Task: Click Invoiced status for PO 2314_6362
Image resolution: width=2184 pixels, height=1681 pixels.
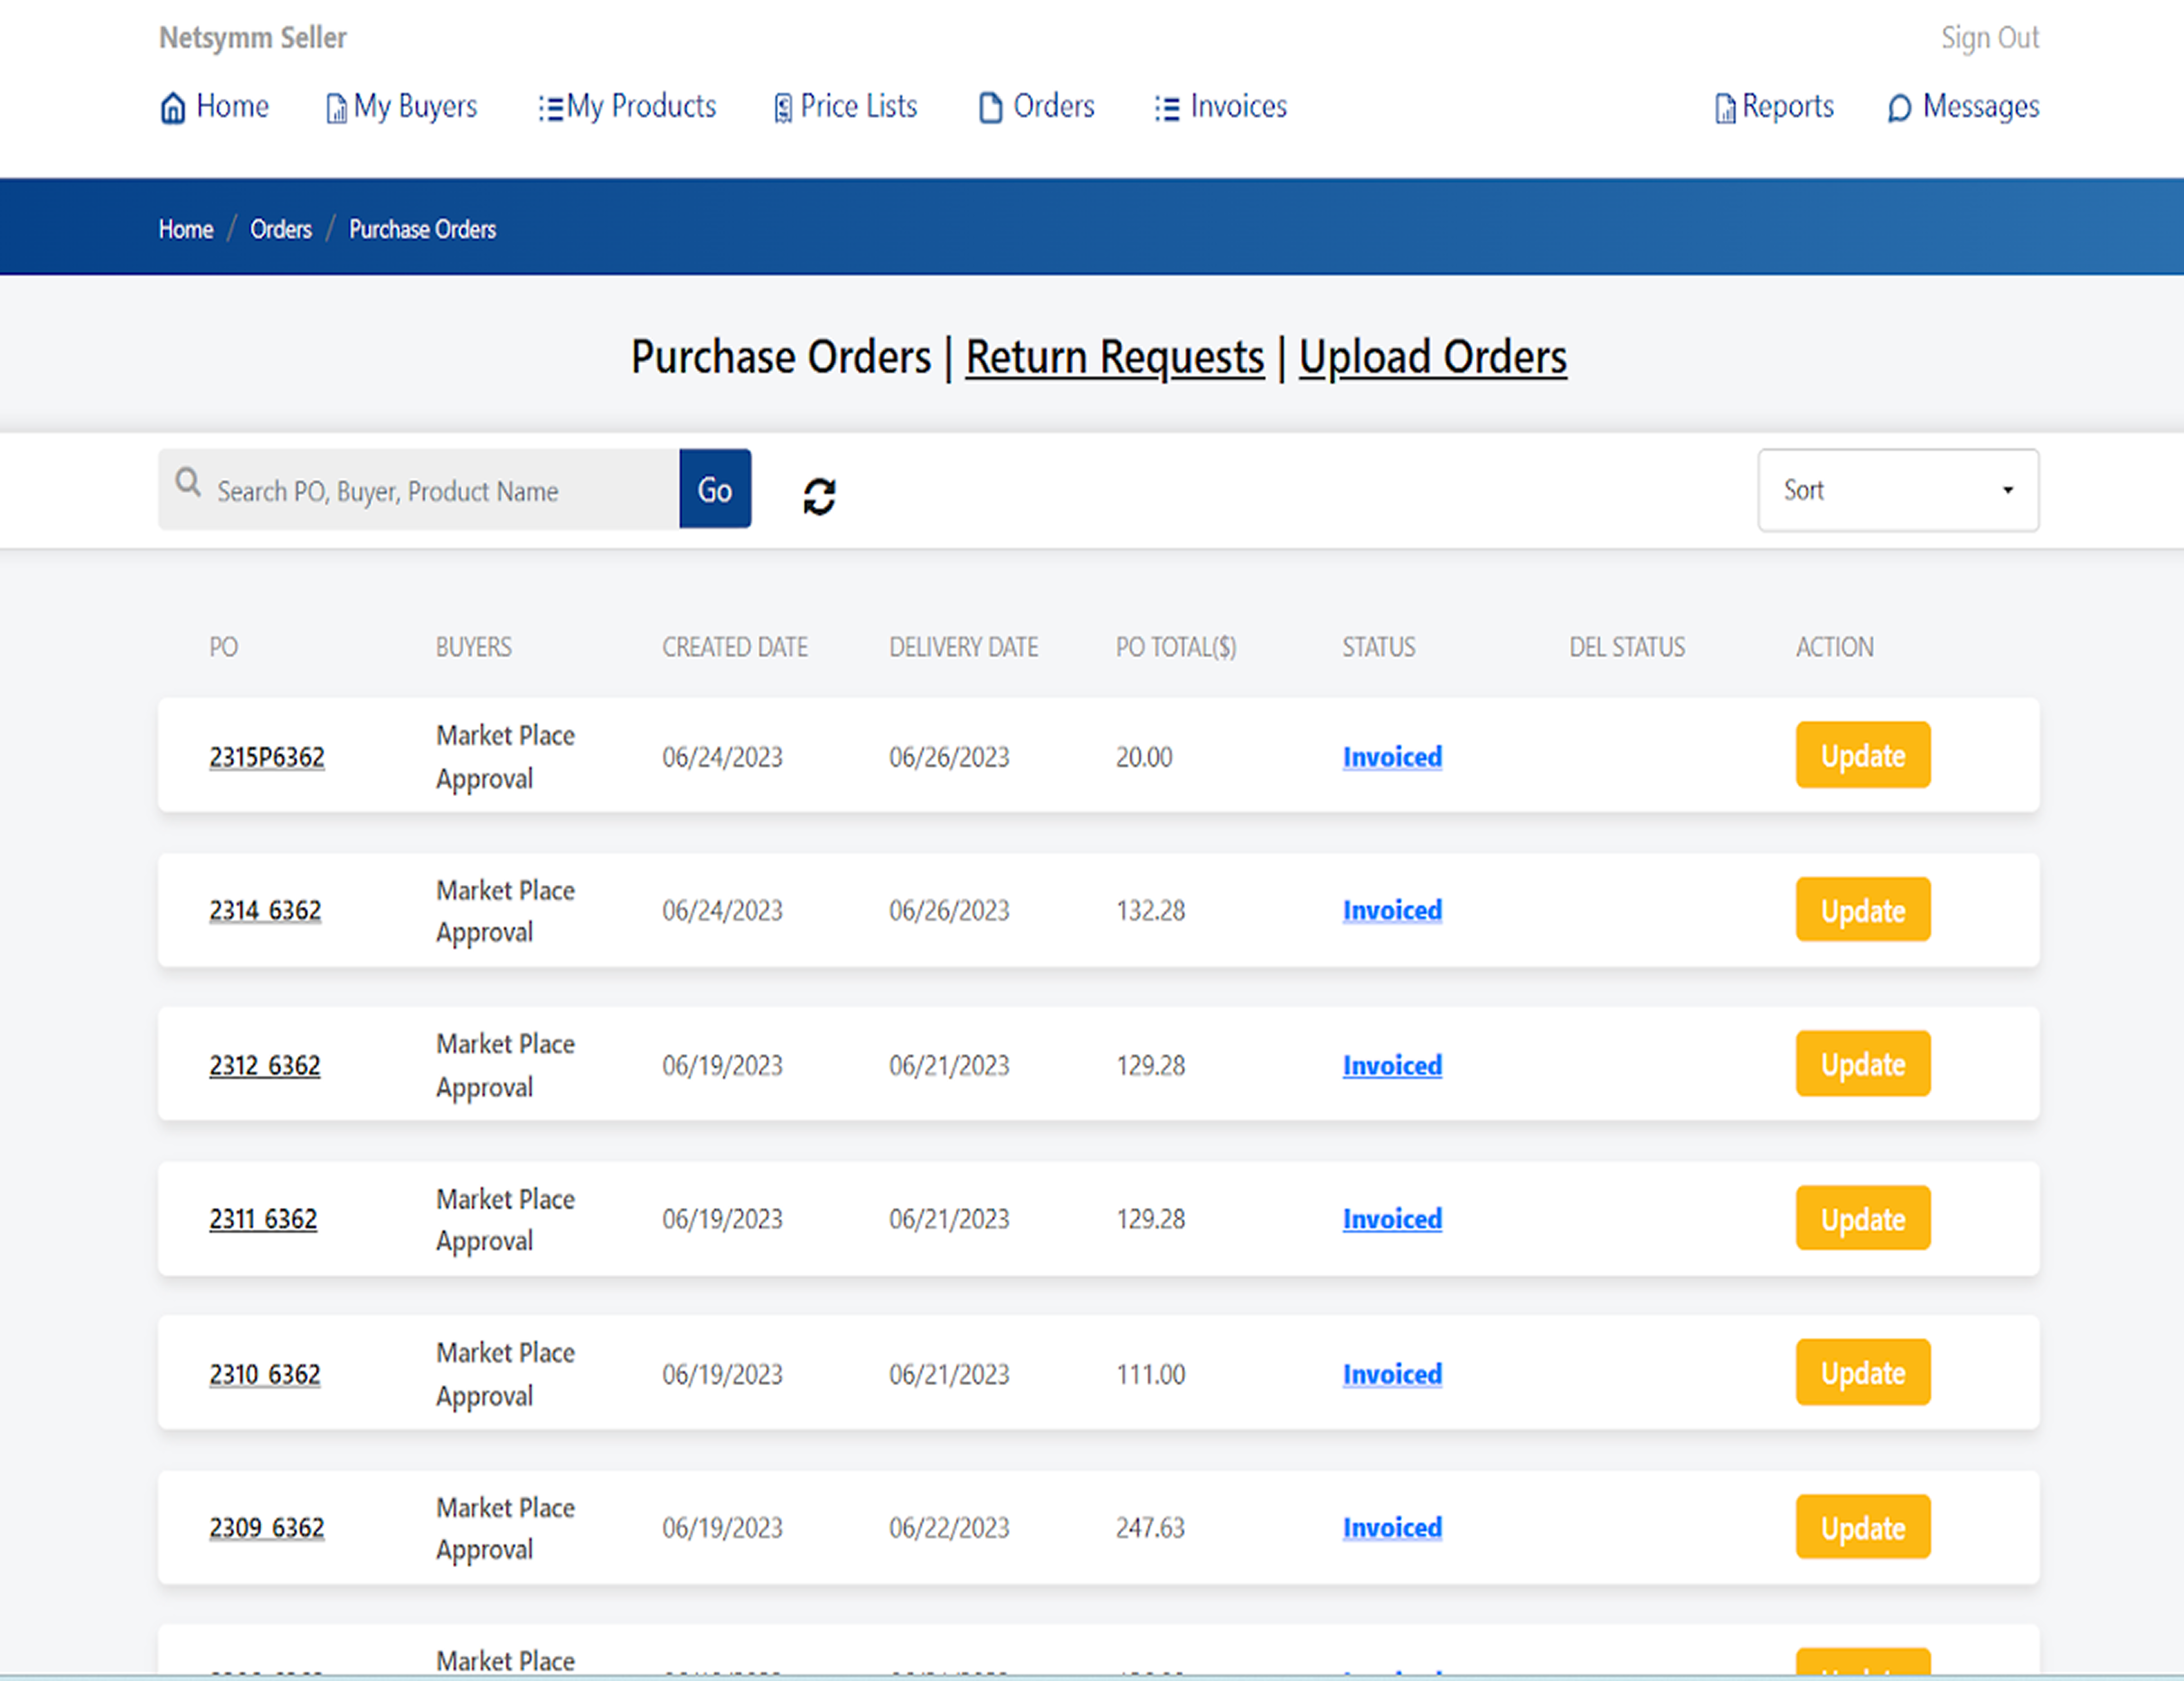Action: coord(1392,911)
